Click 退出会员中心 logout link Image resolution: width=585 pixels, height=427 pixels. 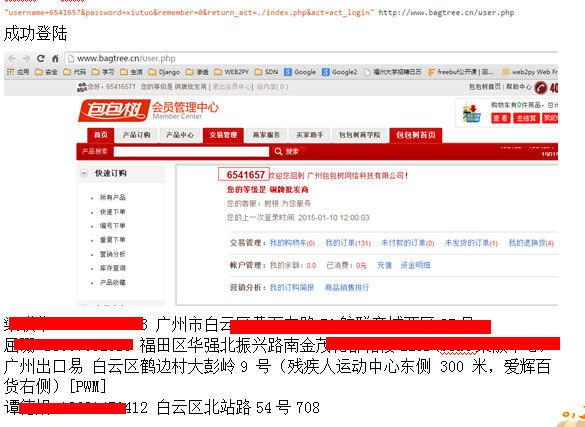coord(232,87)
